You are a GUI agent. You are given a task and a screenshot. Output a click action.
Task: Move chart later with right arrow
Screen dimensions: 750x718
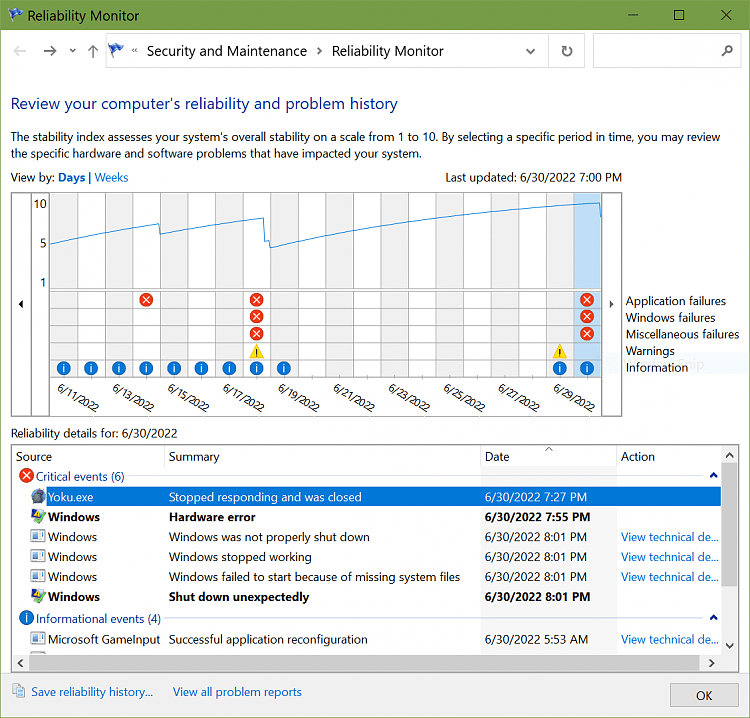click(x=611, y=304)
